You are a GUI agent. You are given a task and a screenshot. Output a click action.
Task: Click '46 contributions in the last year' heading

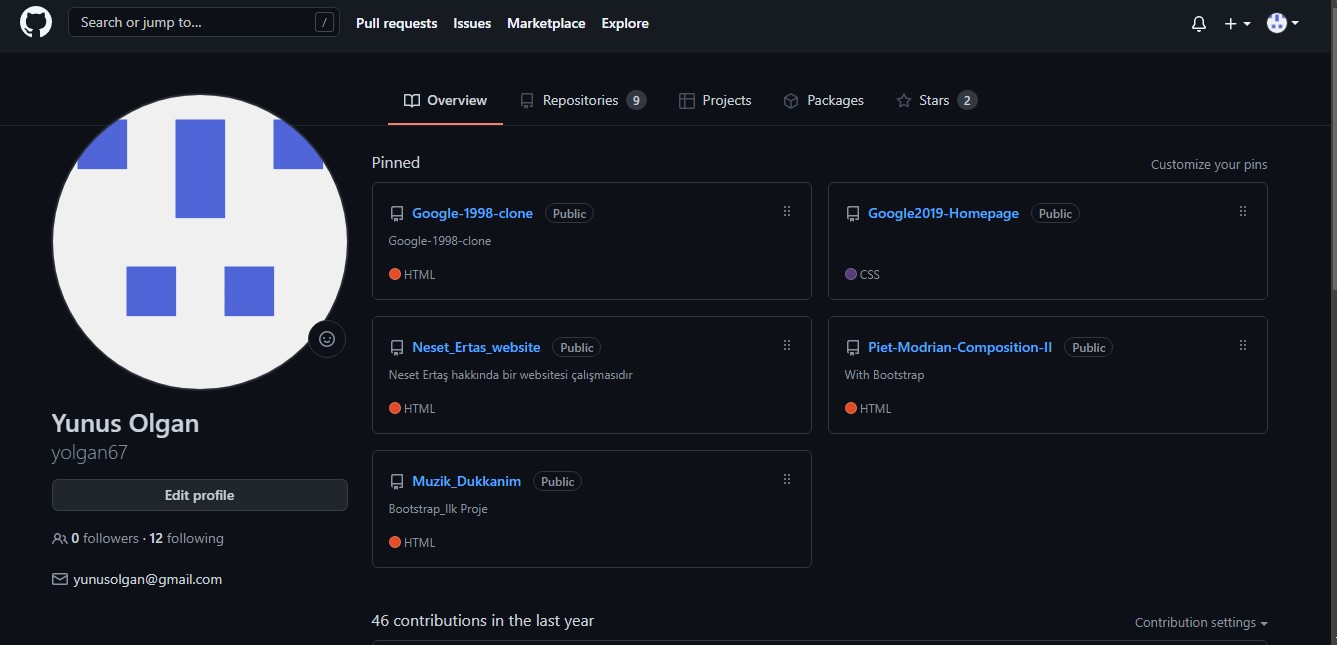(x=483, y=620)
